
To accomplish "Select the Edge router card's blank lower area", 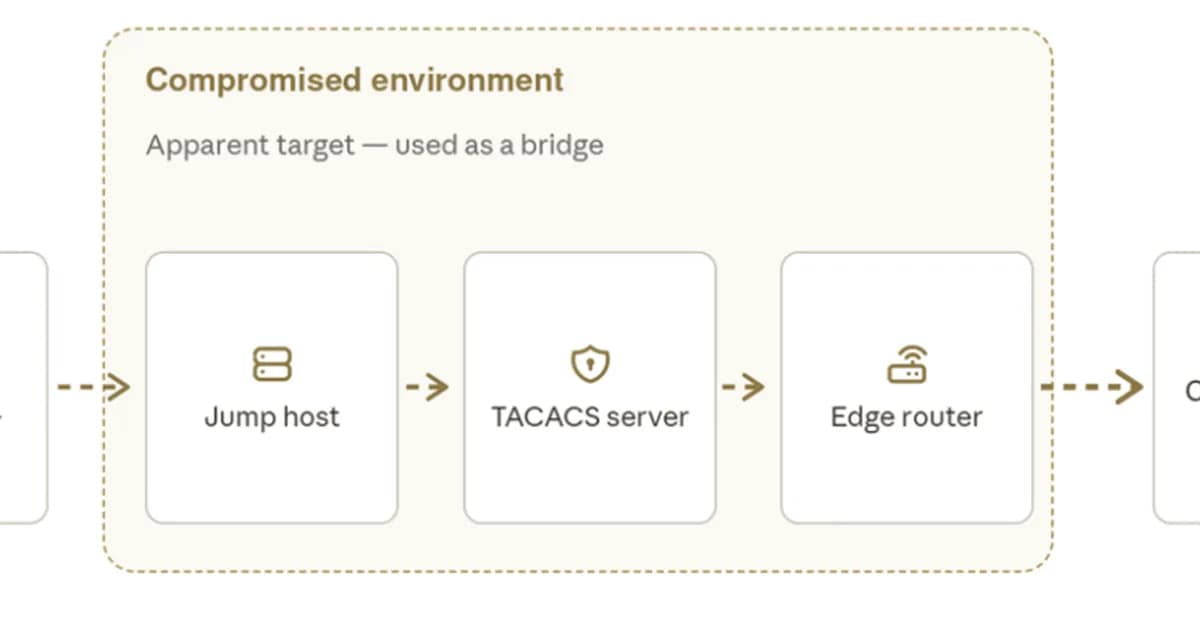I will 907,478.
